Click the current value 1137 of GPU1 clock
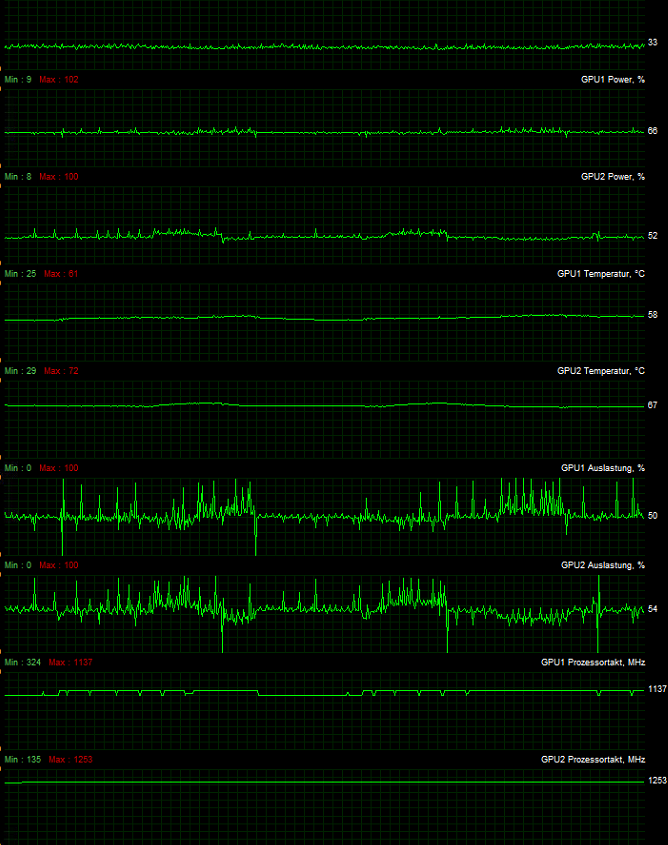This screenshot has height=845, width=668. point(657,689)
